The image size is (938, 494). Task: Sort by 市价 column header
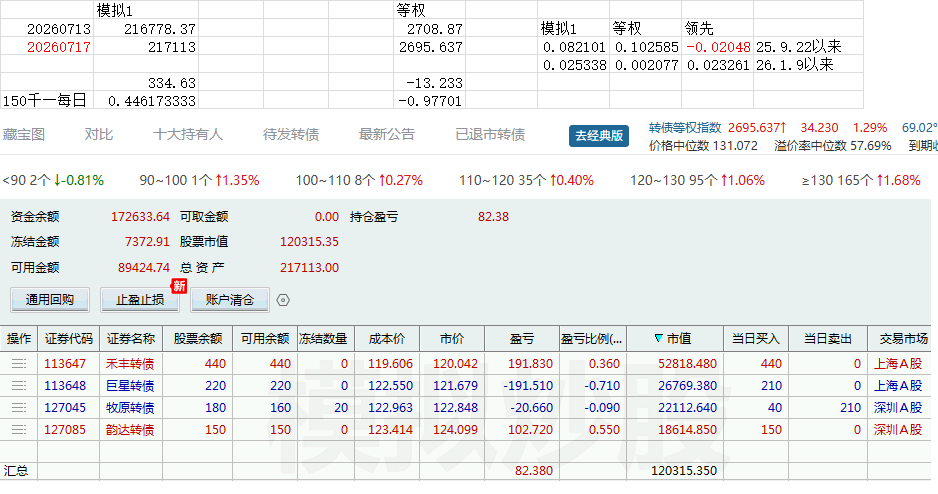click(452, 339)
